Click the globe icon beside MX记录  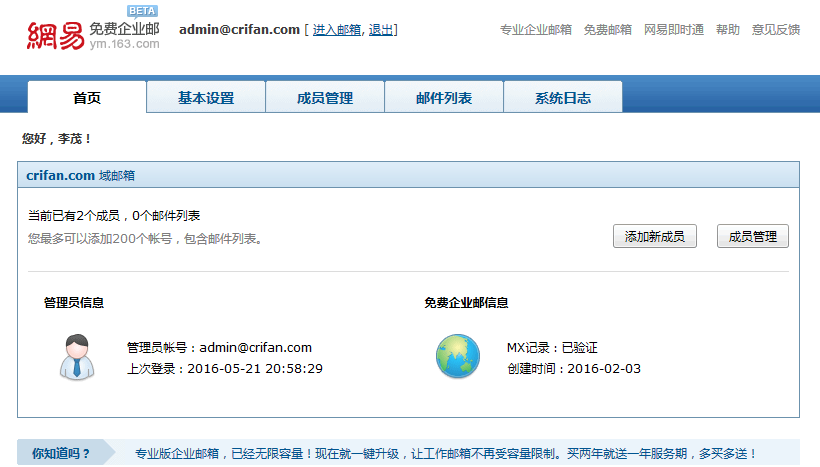coord(458,356)
